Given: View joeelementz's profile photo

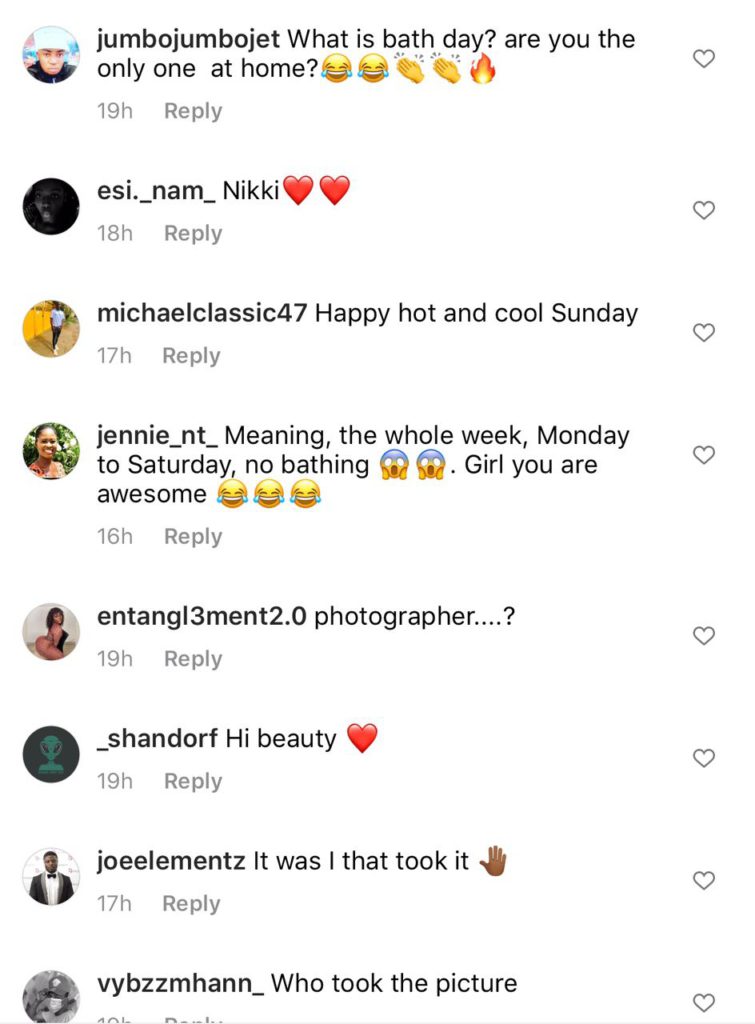Looking at the screenshot, I should click(51, 877).
